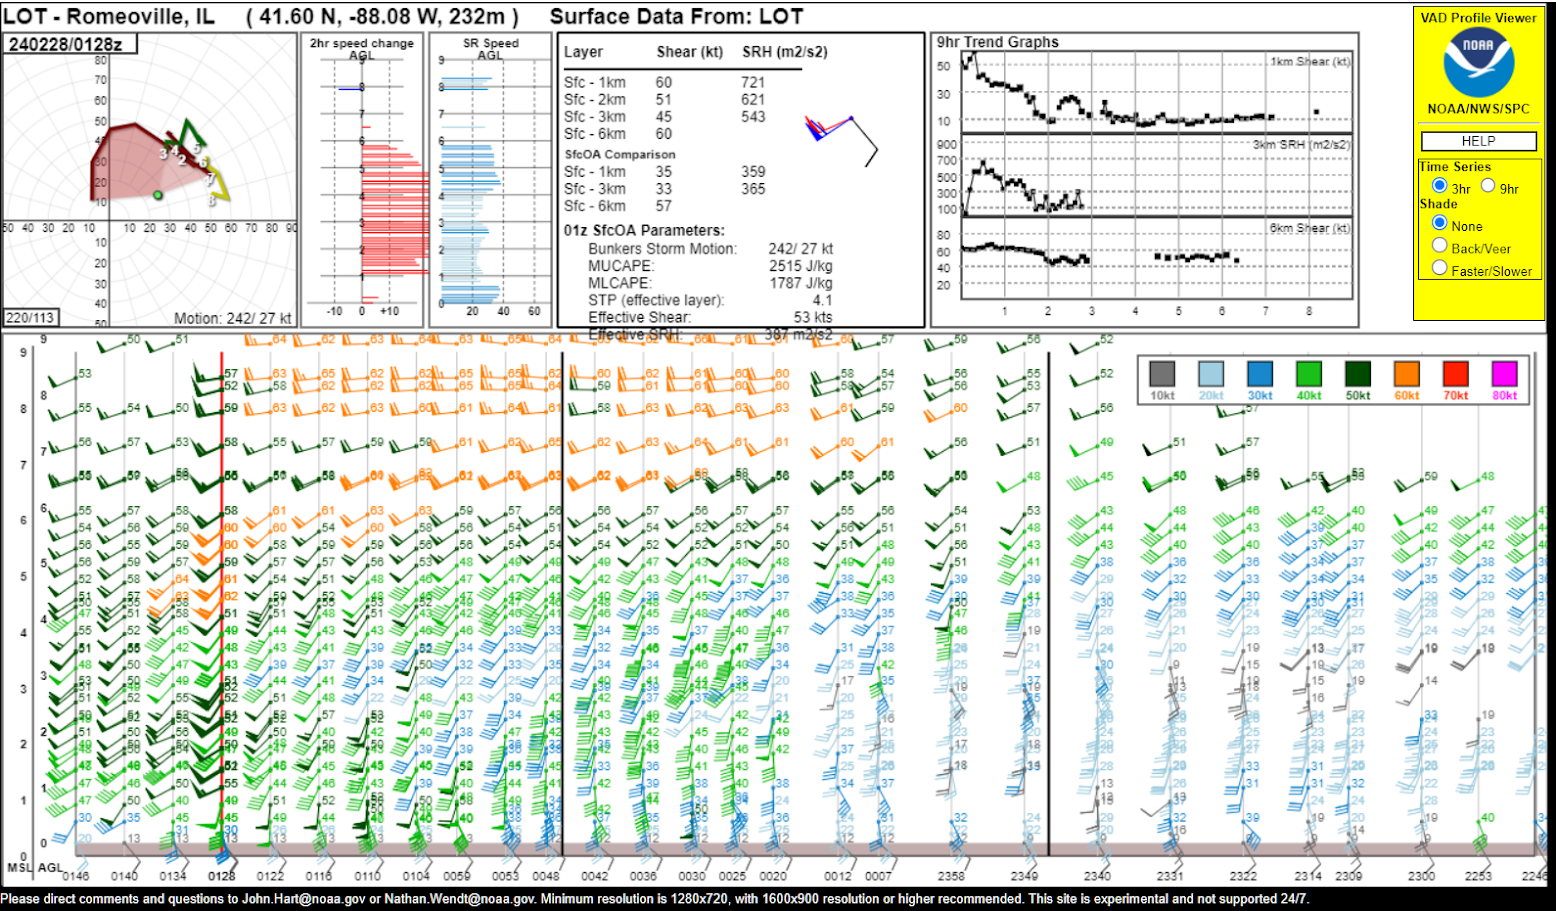Select the 0140 time column label

click(124, 876)
